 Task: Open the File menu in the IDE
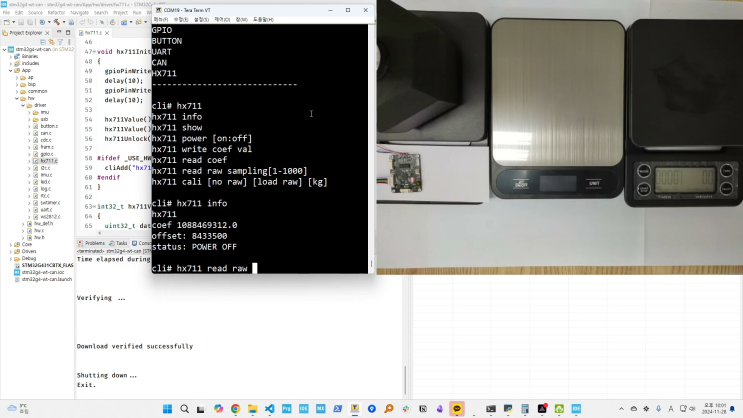pyautogui.click(x=6, y=13)
